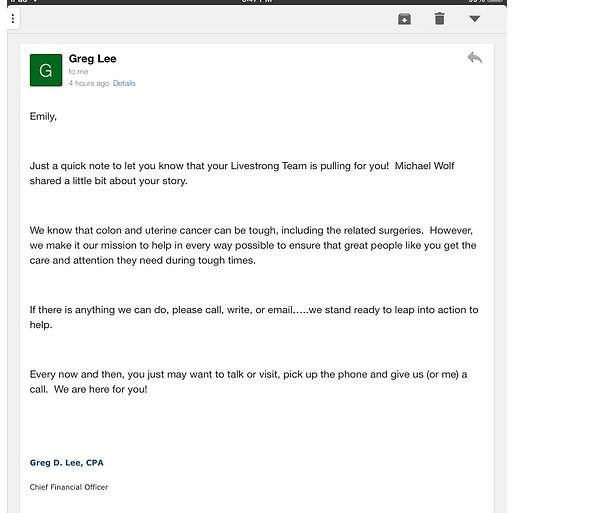Image resolution: width=591 pixels, height=513 pixels.
Task: Click the Livestrong Team paragraph
Action: pyautogui.click(x=242, y=173)
